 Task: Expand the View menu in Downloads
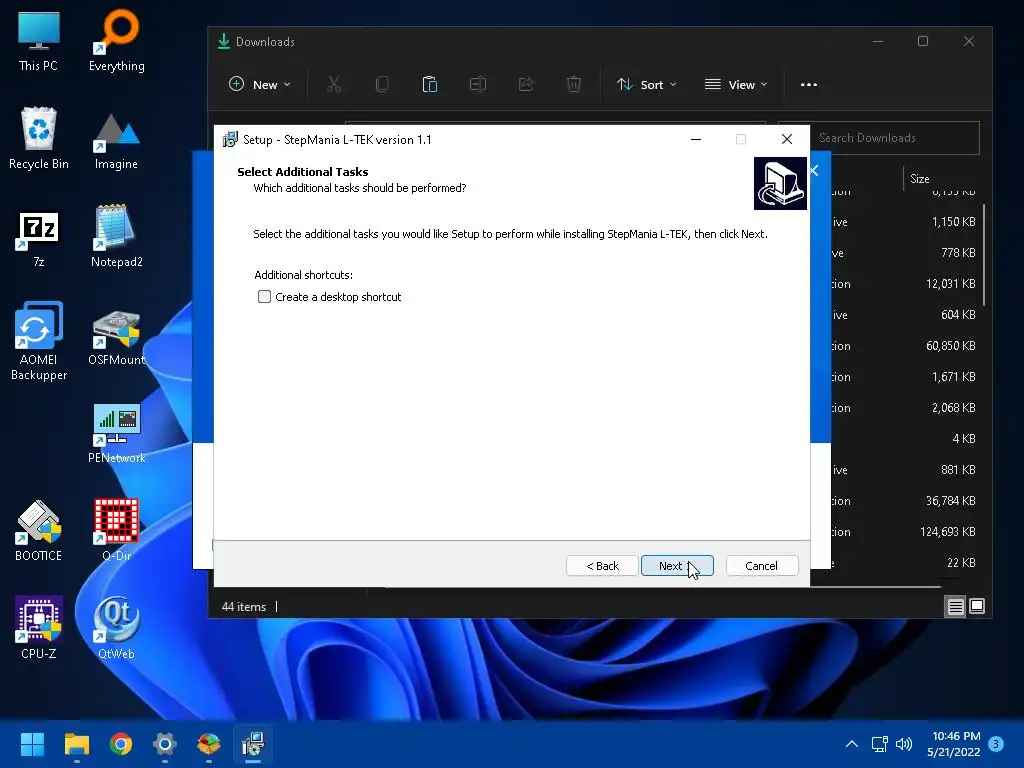(735, 84)
